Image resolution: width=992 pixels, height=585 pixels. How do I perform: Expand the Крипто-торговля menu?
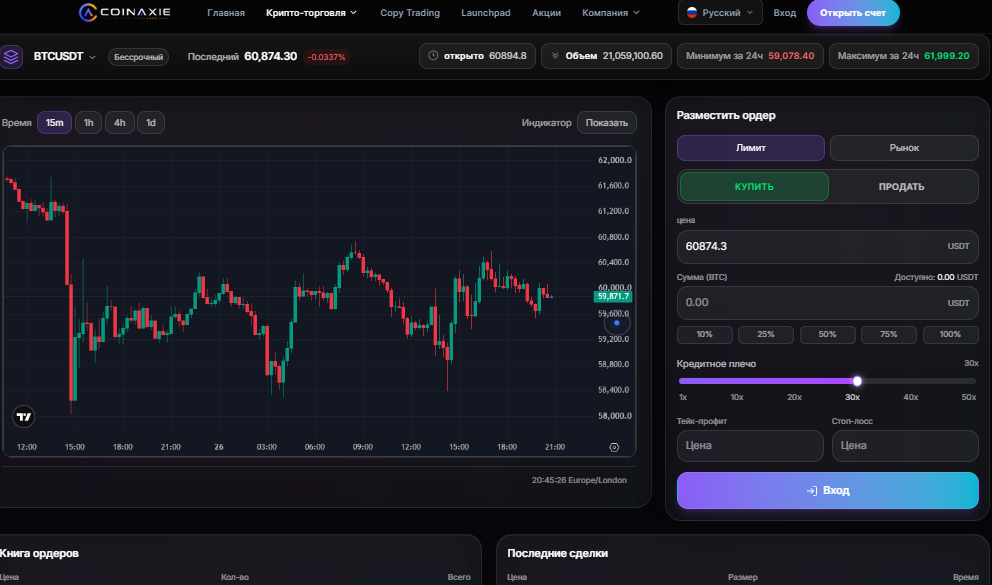pyautogui.click(x=311, y=13)
